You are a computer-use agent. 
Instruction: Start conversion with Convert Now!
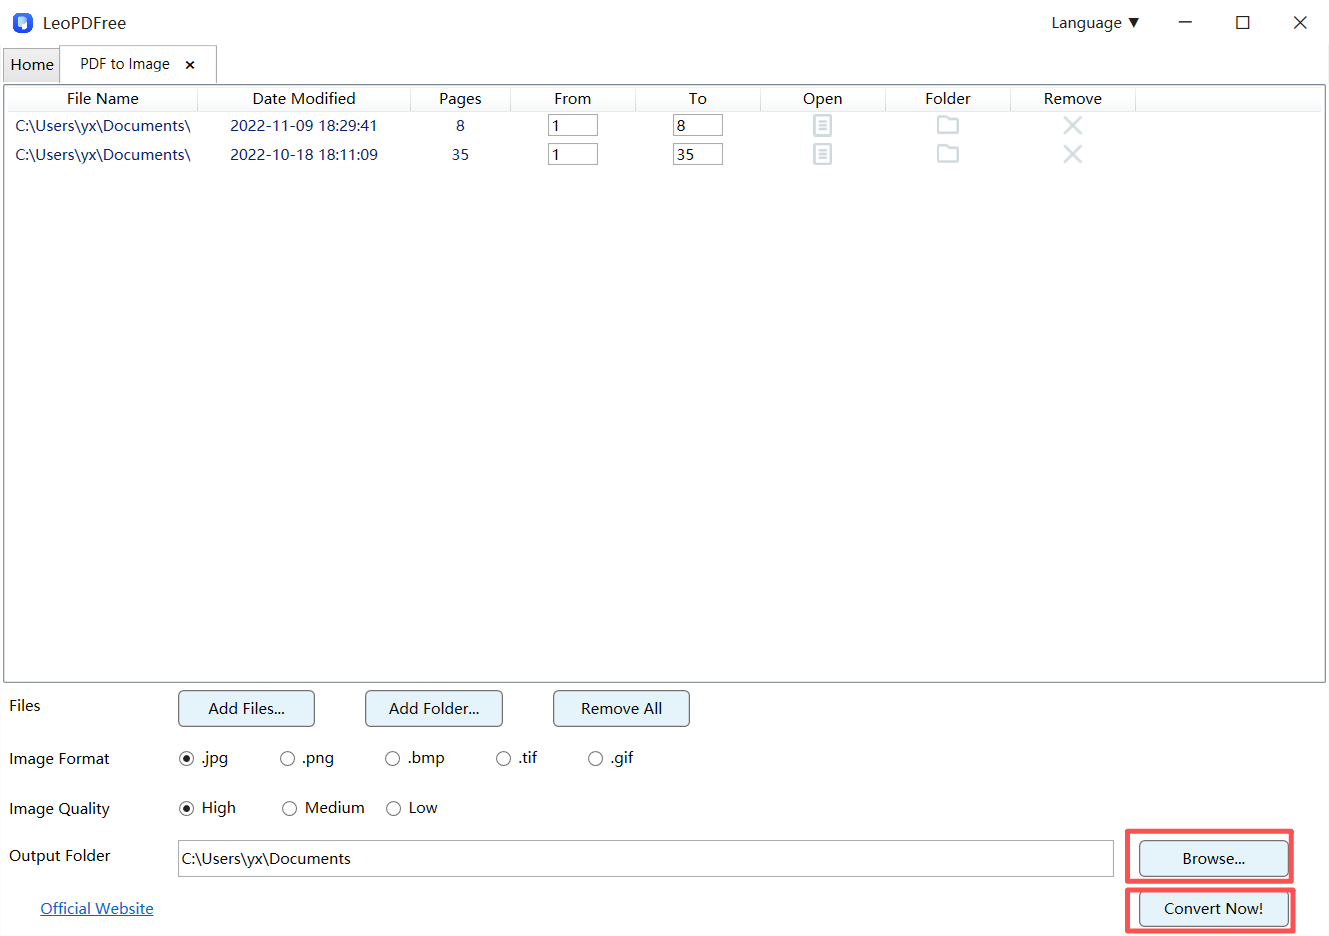1214,909
